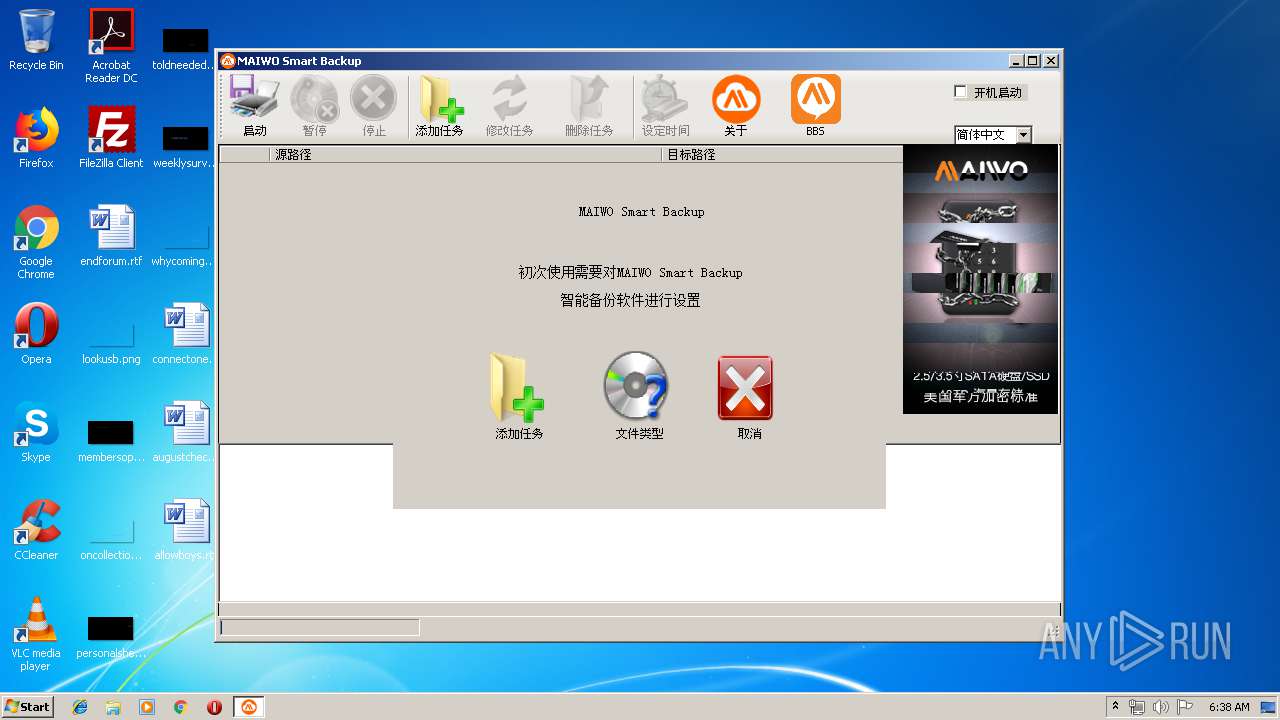Minimize the MAIWO Smart Backup window
Viewport: 1280px width, 720px height.
pyautogui.click(x=1016, y=61)
